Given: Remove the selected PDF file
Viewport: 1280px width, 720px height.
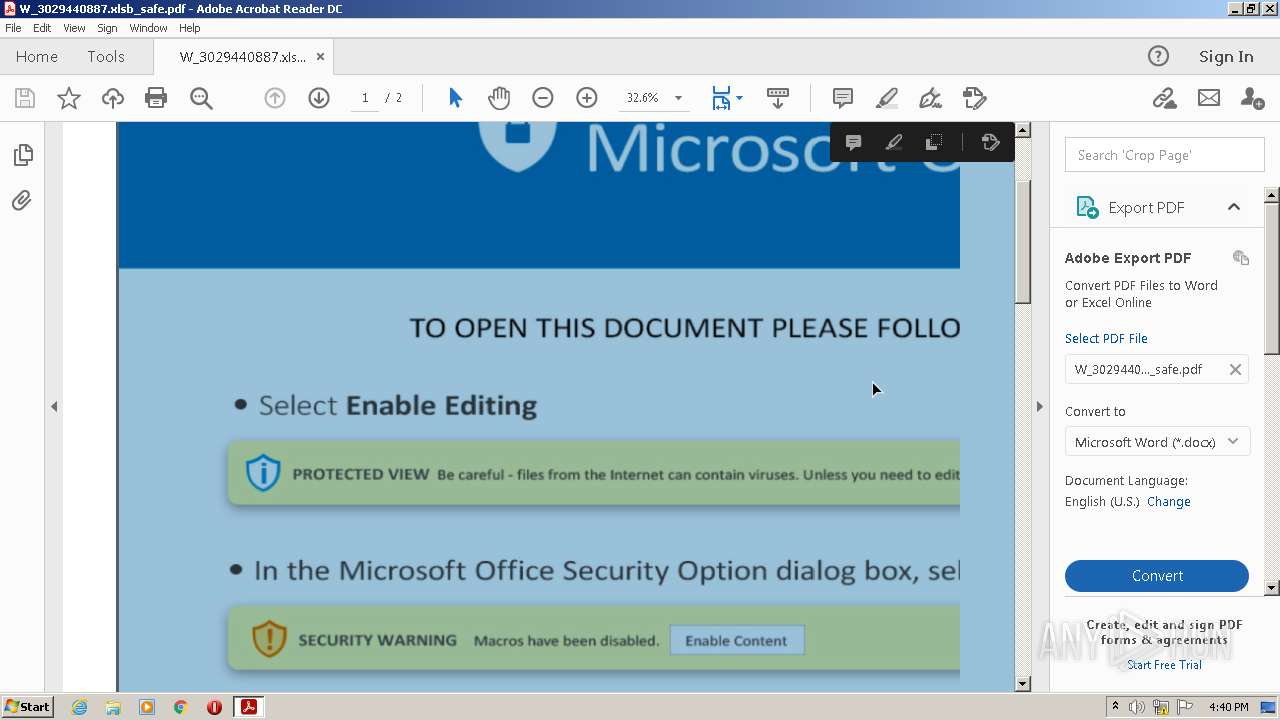Looking at the screenshot, I should 1235,370.
